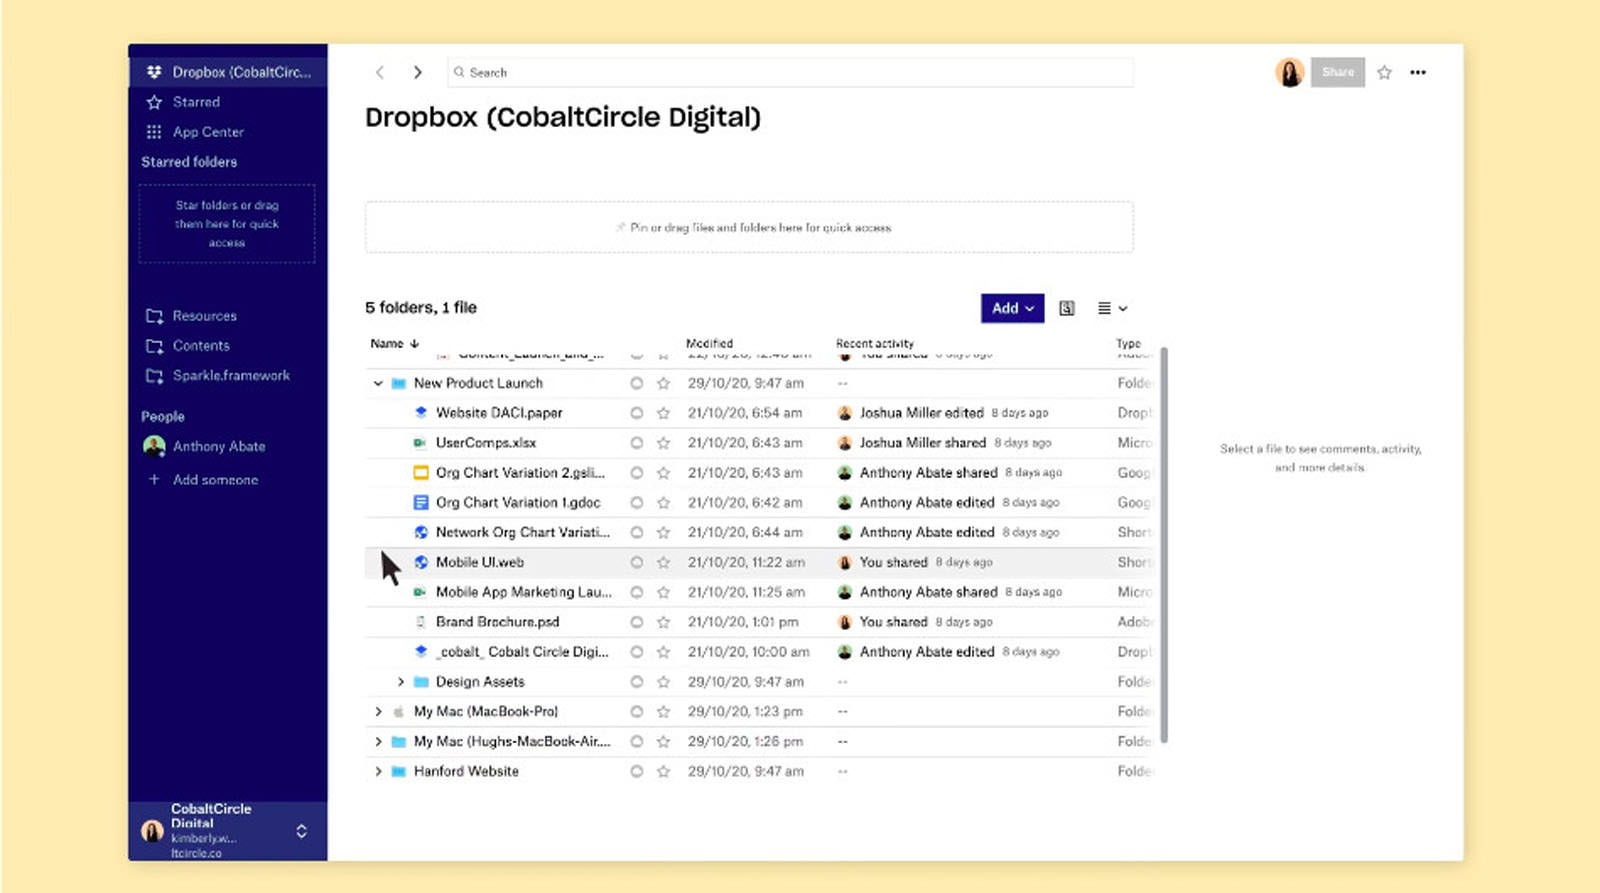The height and width of the screenshot is (893, 1600).
Task: Open the Resources sidebar folder
Action: 204,316
